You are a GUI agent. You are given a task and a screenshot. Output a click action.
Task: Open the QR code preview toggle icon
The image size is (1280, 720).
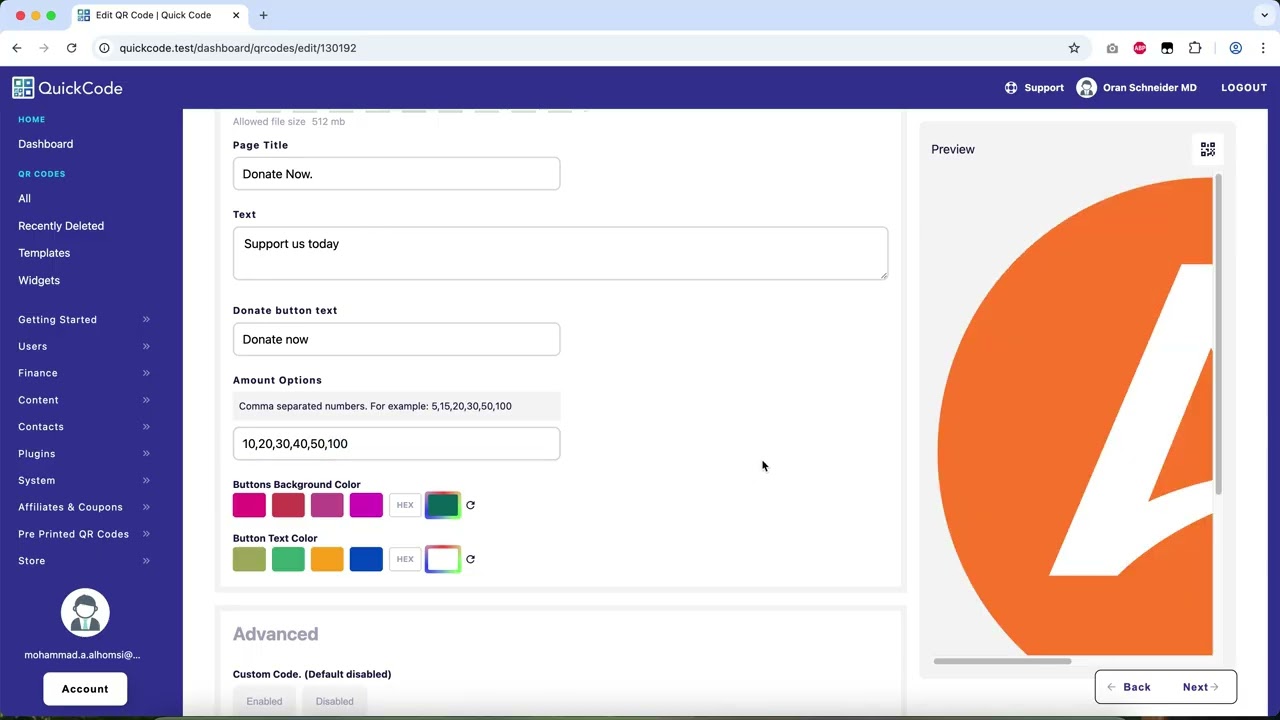click(x=1208, y=149)
